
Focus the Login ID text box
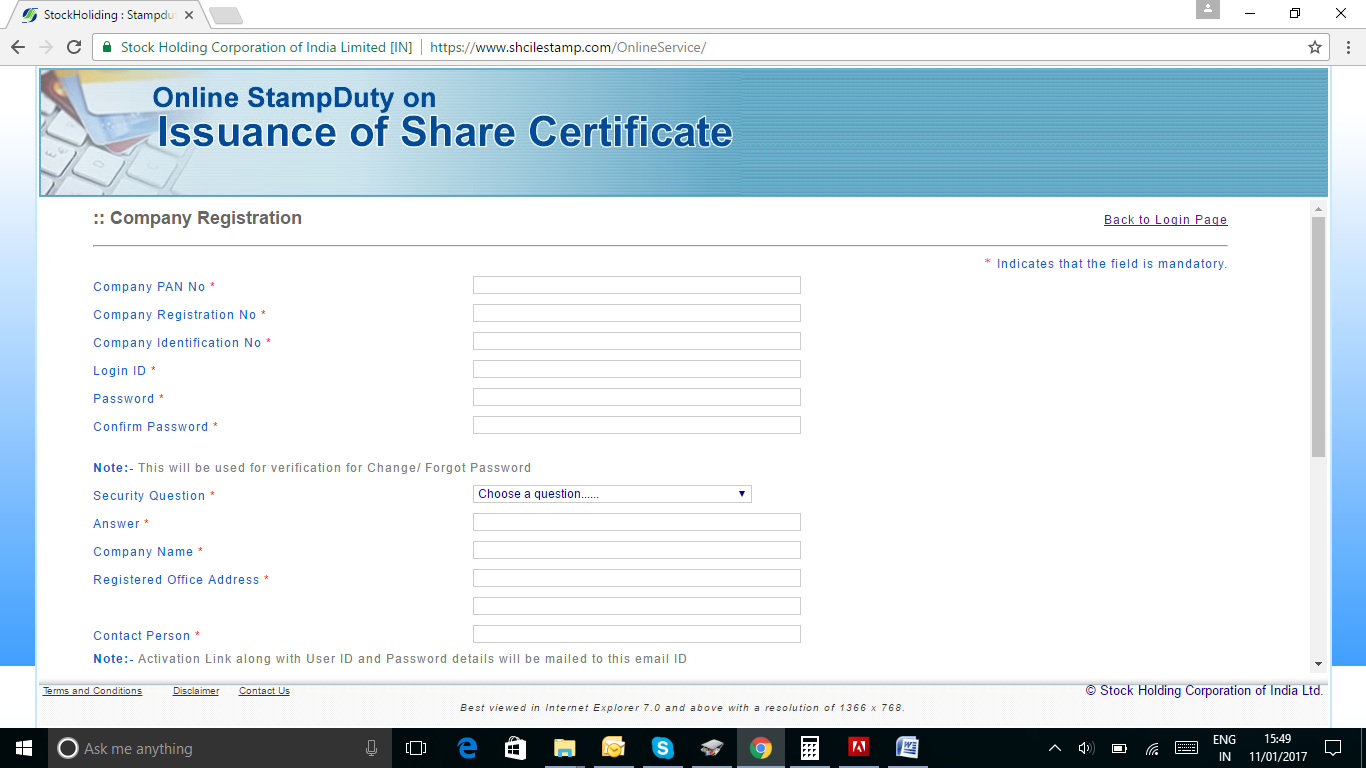636,369
